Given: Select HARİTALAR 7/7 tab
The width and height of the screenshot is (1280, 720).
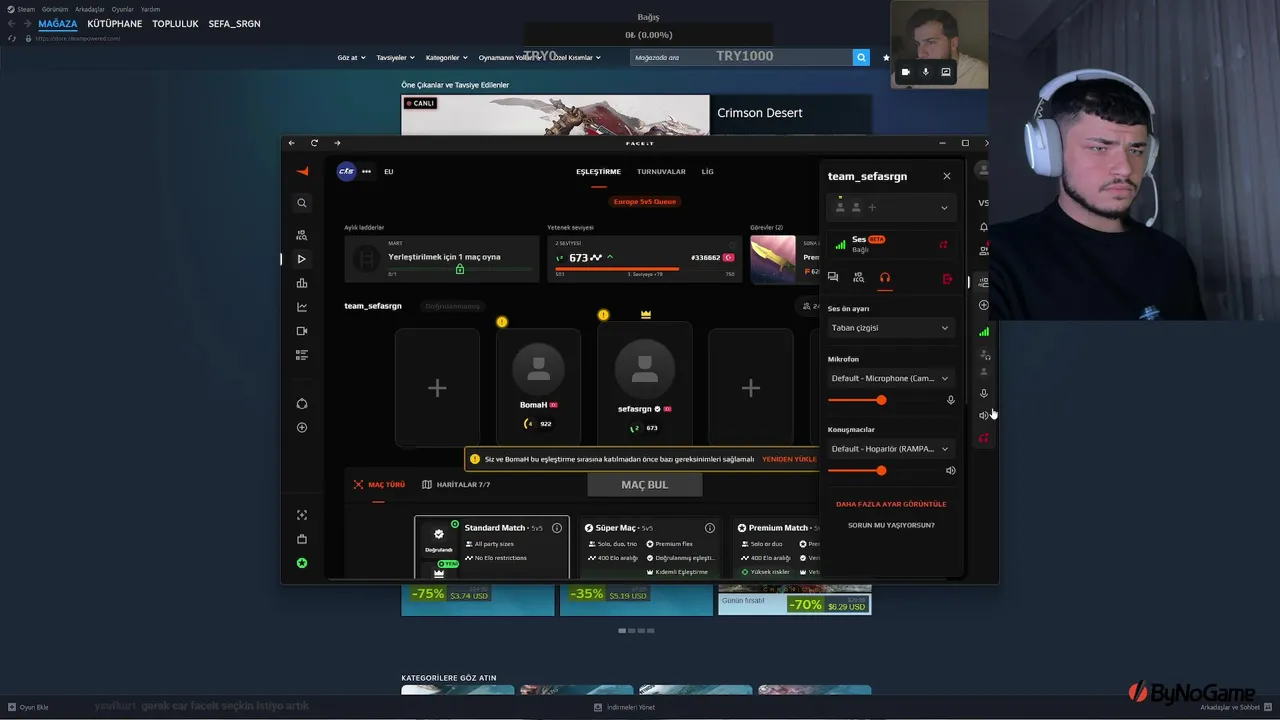Looking at the screenshot, I should pyautogui.click(x=456, y=485).
